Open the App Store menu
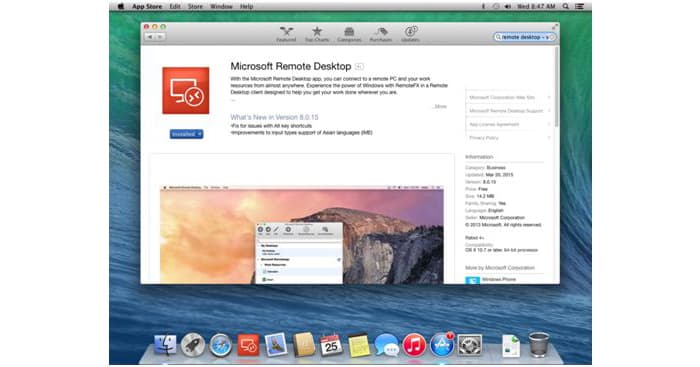The width and height of the screenshot is (700, 367). click(x=147, y=6)
